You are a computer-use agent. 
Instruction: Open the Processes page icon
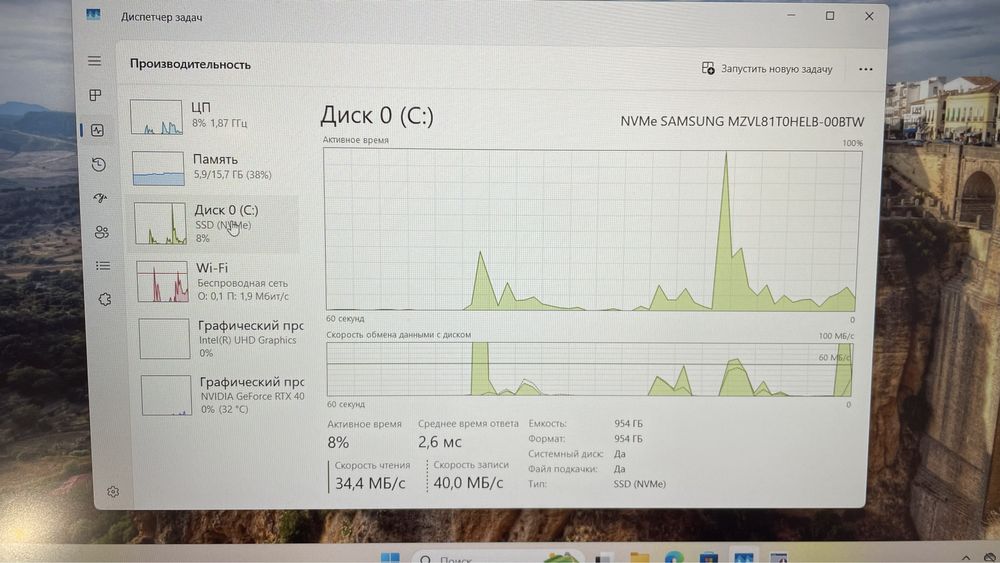[x=96, y=96]
